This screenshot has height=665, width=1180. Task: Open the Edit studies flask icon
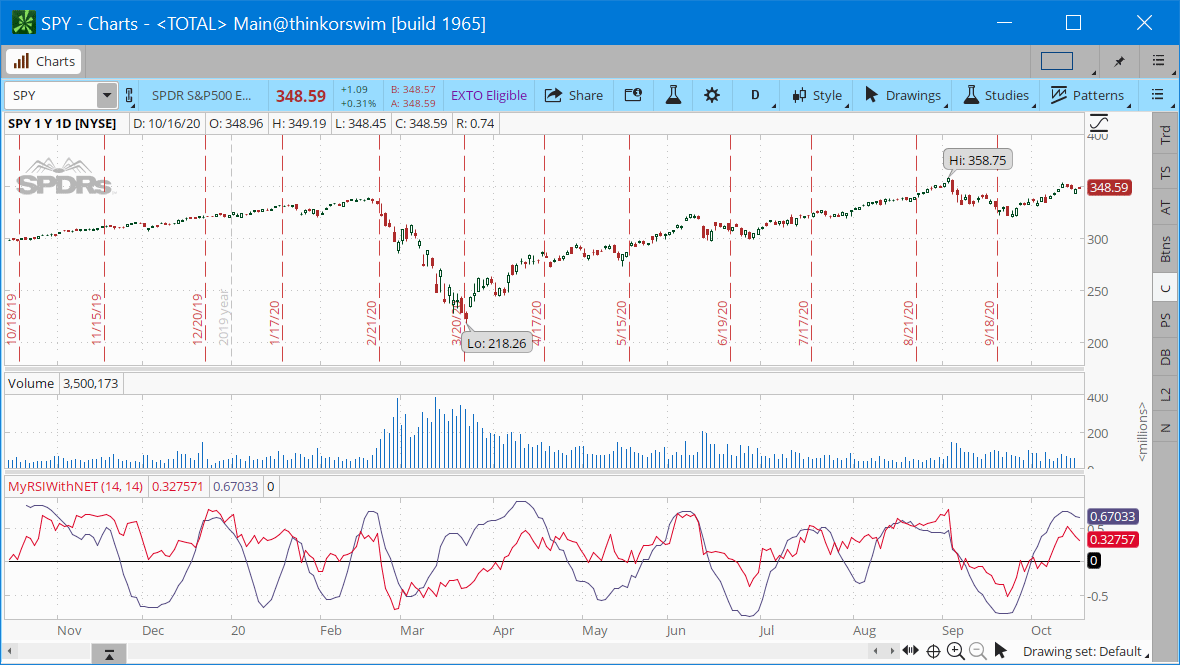(x=673, y=95)
